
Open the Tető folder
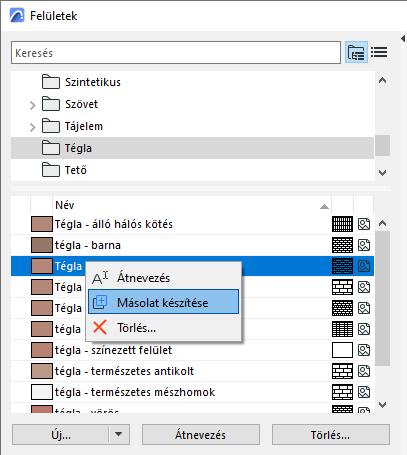click(x=192, y=170)
